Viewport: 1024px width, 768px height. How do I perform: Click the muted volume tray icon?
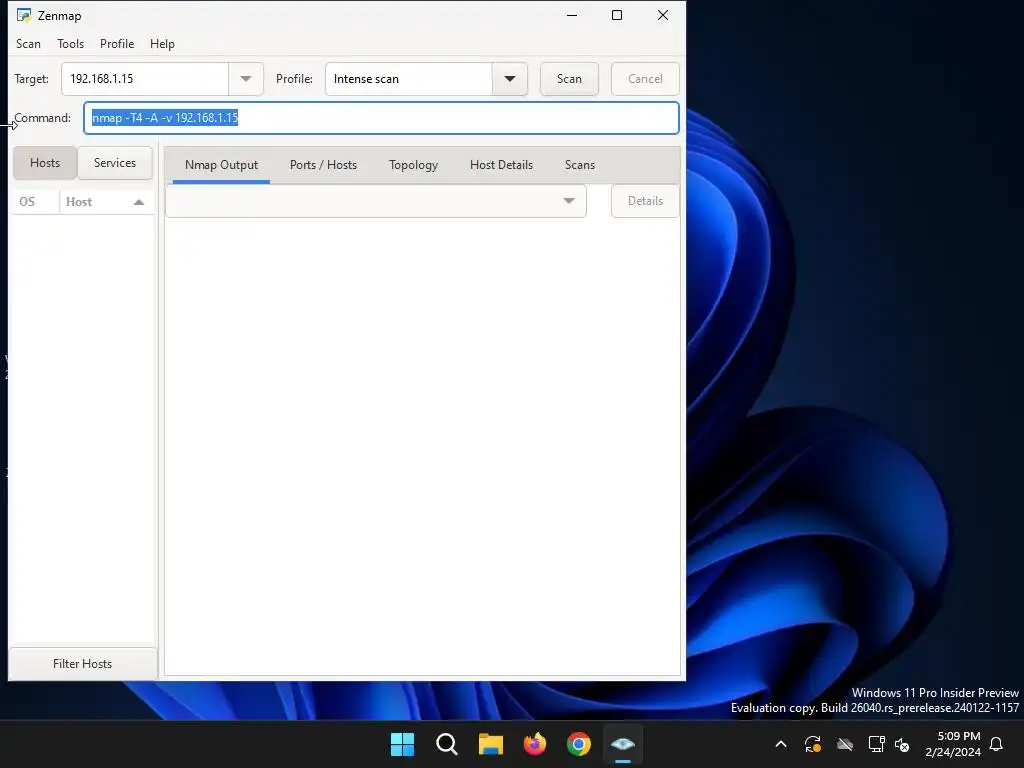(x=902, y=744)
